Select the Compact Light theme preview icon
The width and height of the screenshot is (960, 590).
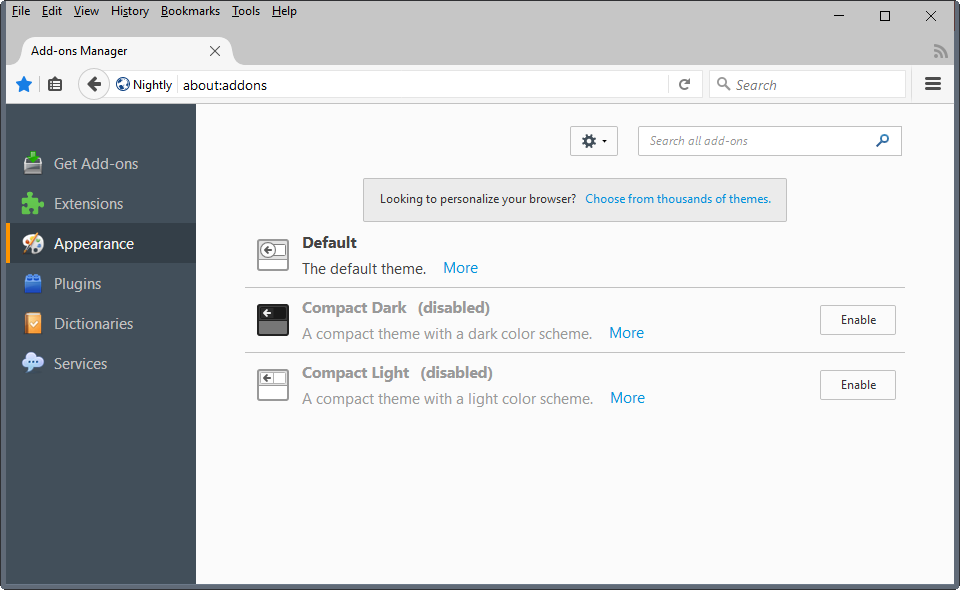point(273,385)
